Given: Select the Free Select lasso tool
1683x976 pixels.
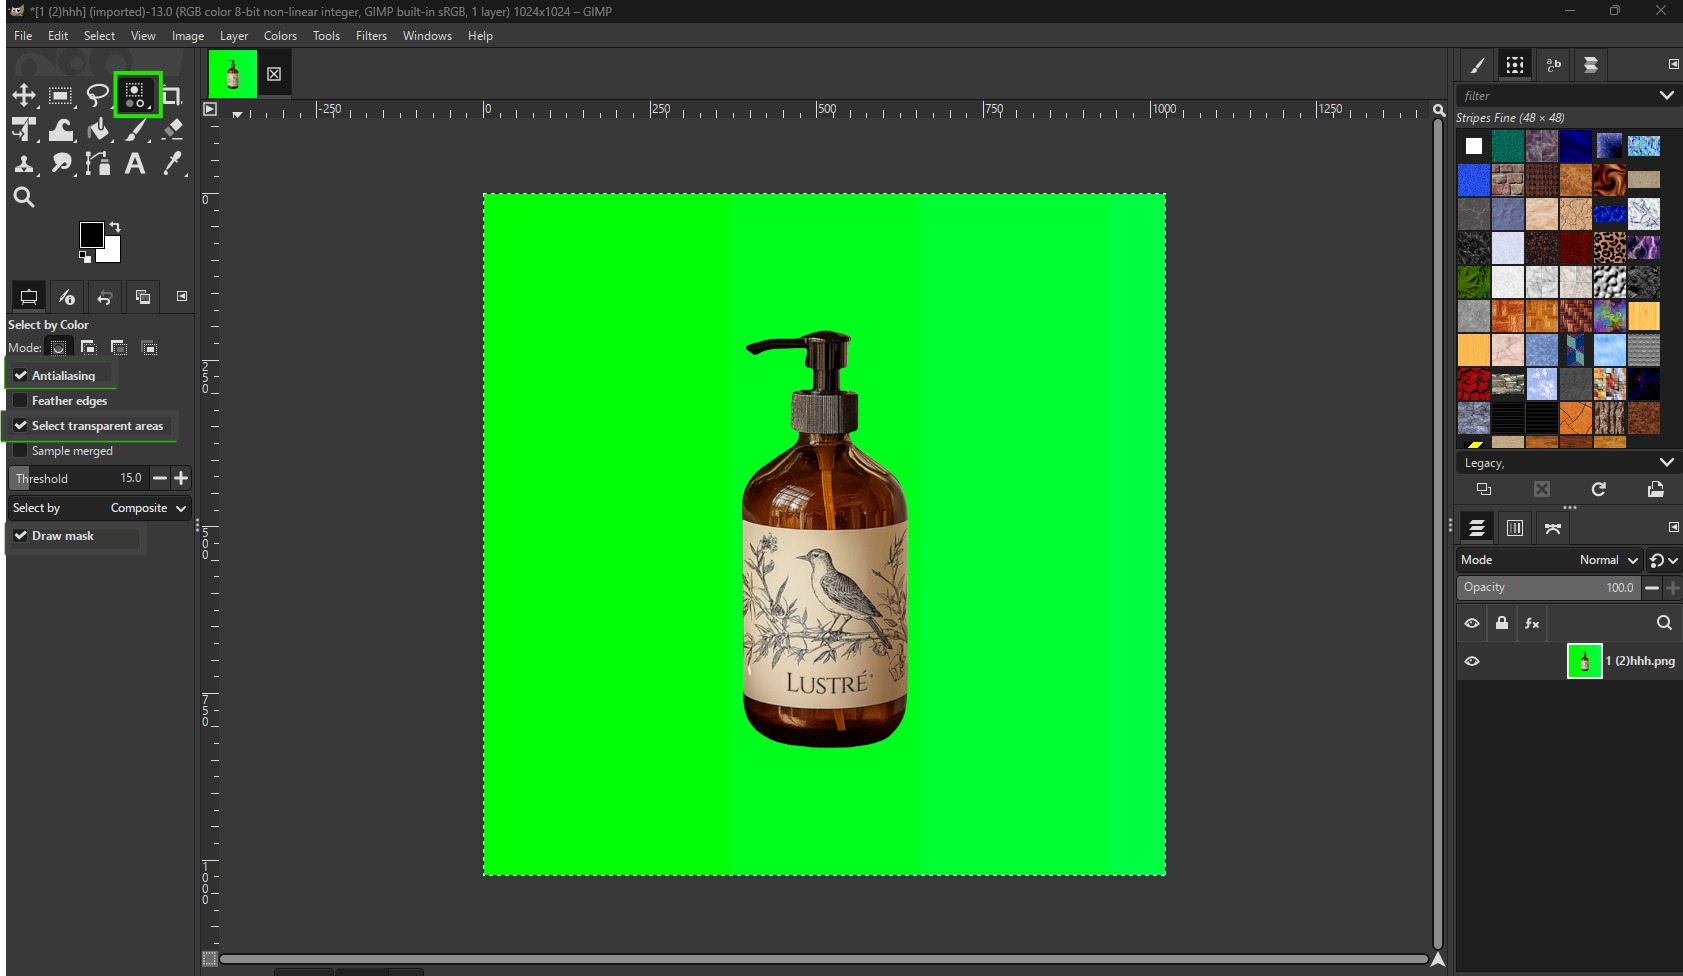Looking at the screenshot, I should pyautogui.click(x=98, y=96).
